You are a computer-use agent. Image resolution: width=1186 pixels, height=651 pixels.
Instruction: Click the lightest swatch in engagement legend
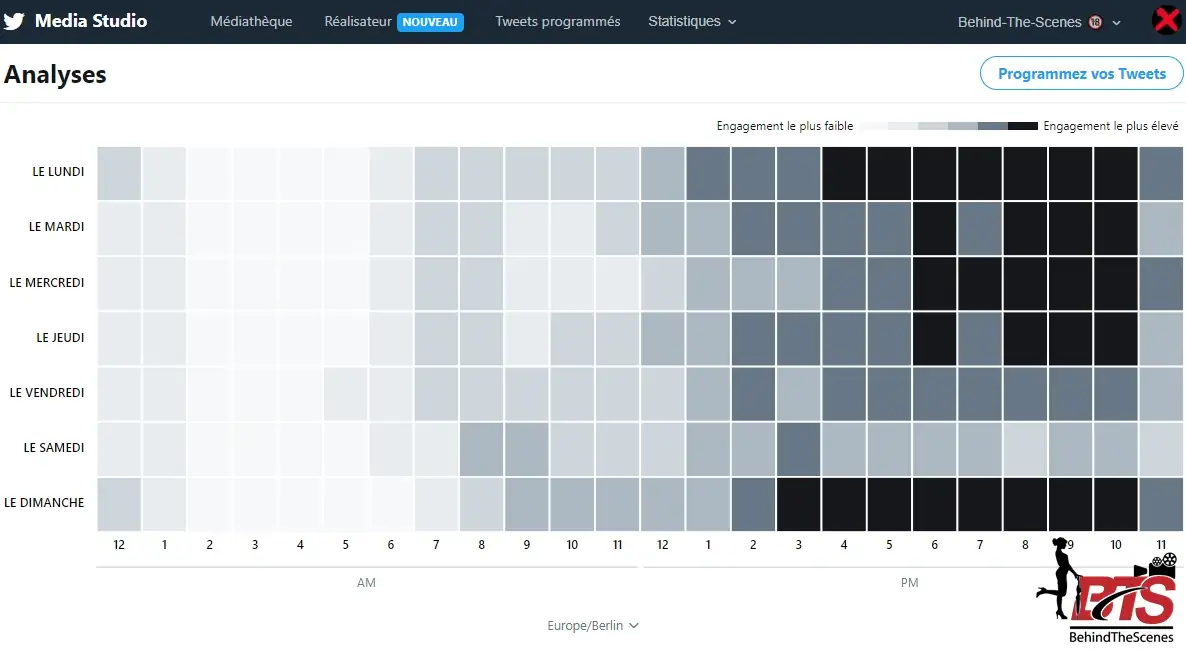tap(874, 126)
